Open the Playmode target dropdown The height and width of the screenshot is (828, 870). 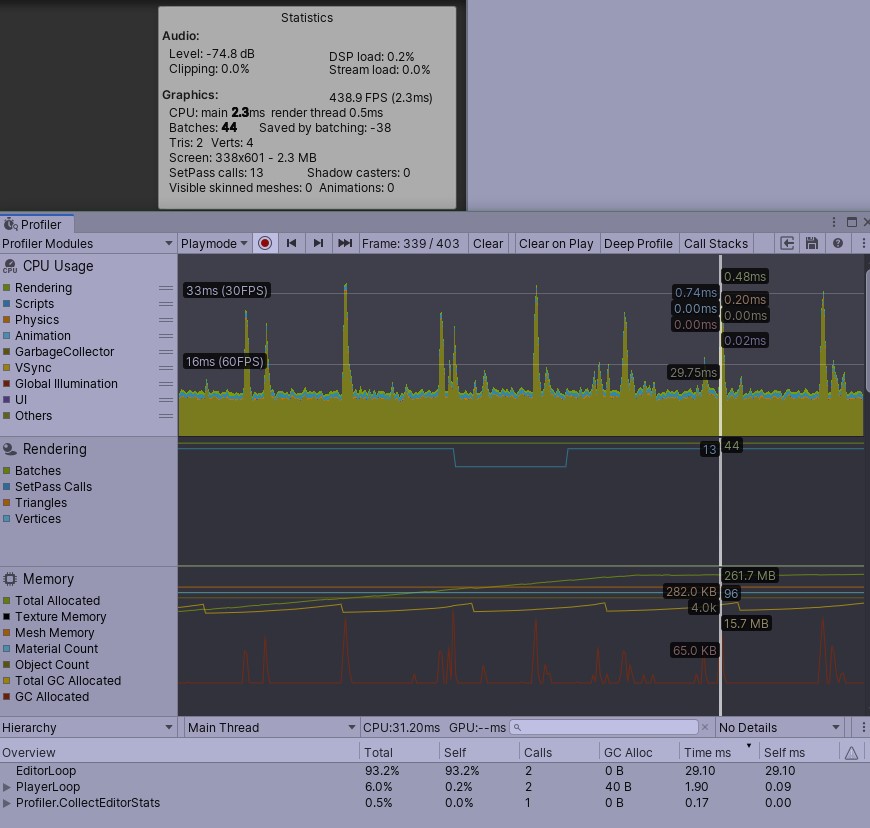pos(213,243)
